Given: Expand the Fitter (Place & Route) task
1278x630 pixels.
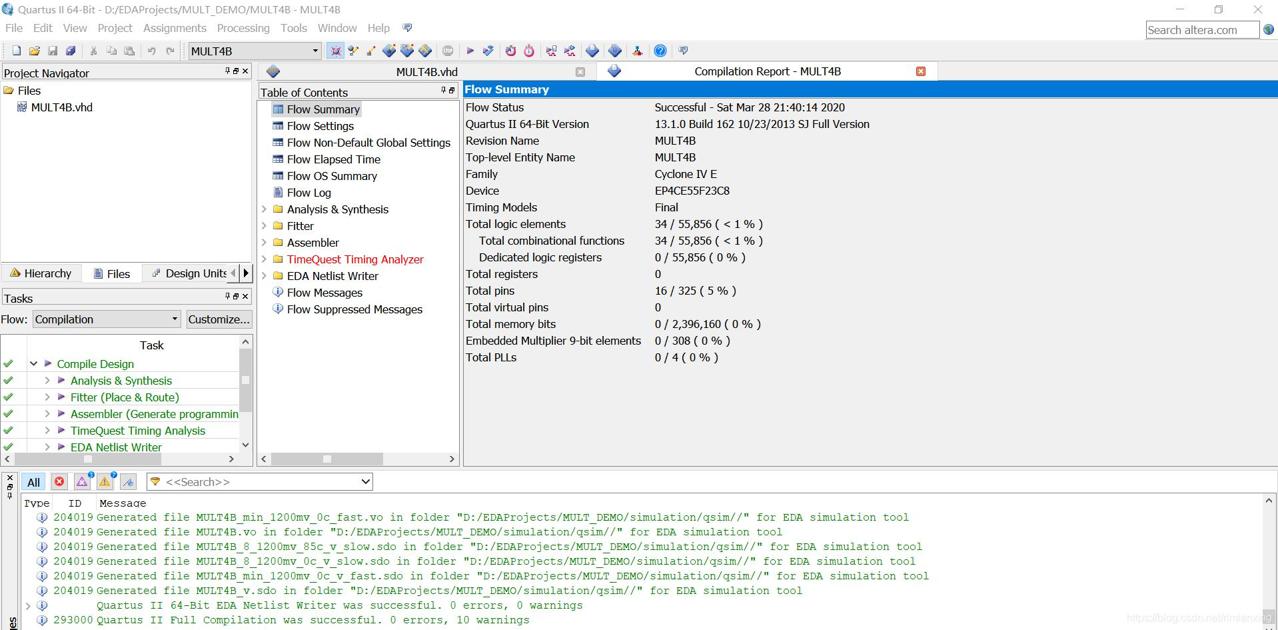Looking at the screenshot, I should point(47,398).
